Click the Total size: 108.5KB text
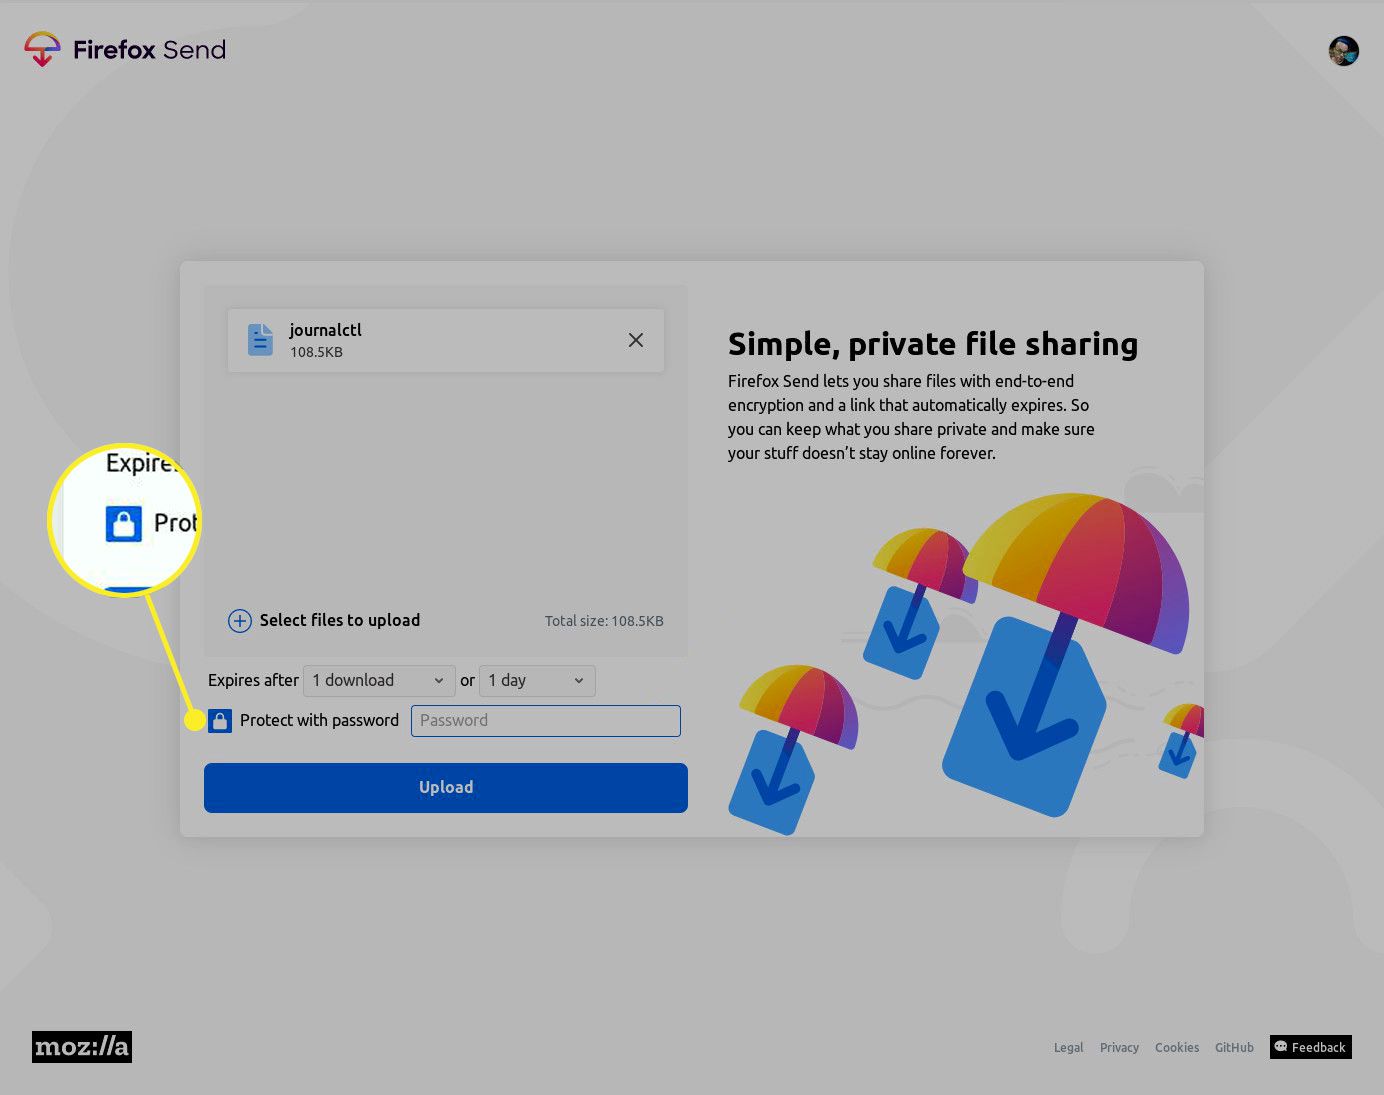The width and height of the screenshot is (1384, 1095). tap(604, 621)
